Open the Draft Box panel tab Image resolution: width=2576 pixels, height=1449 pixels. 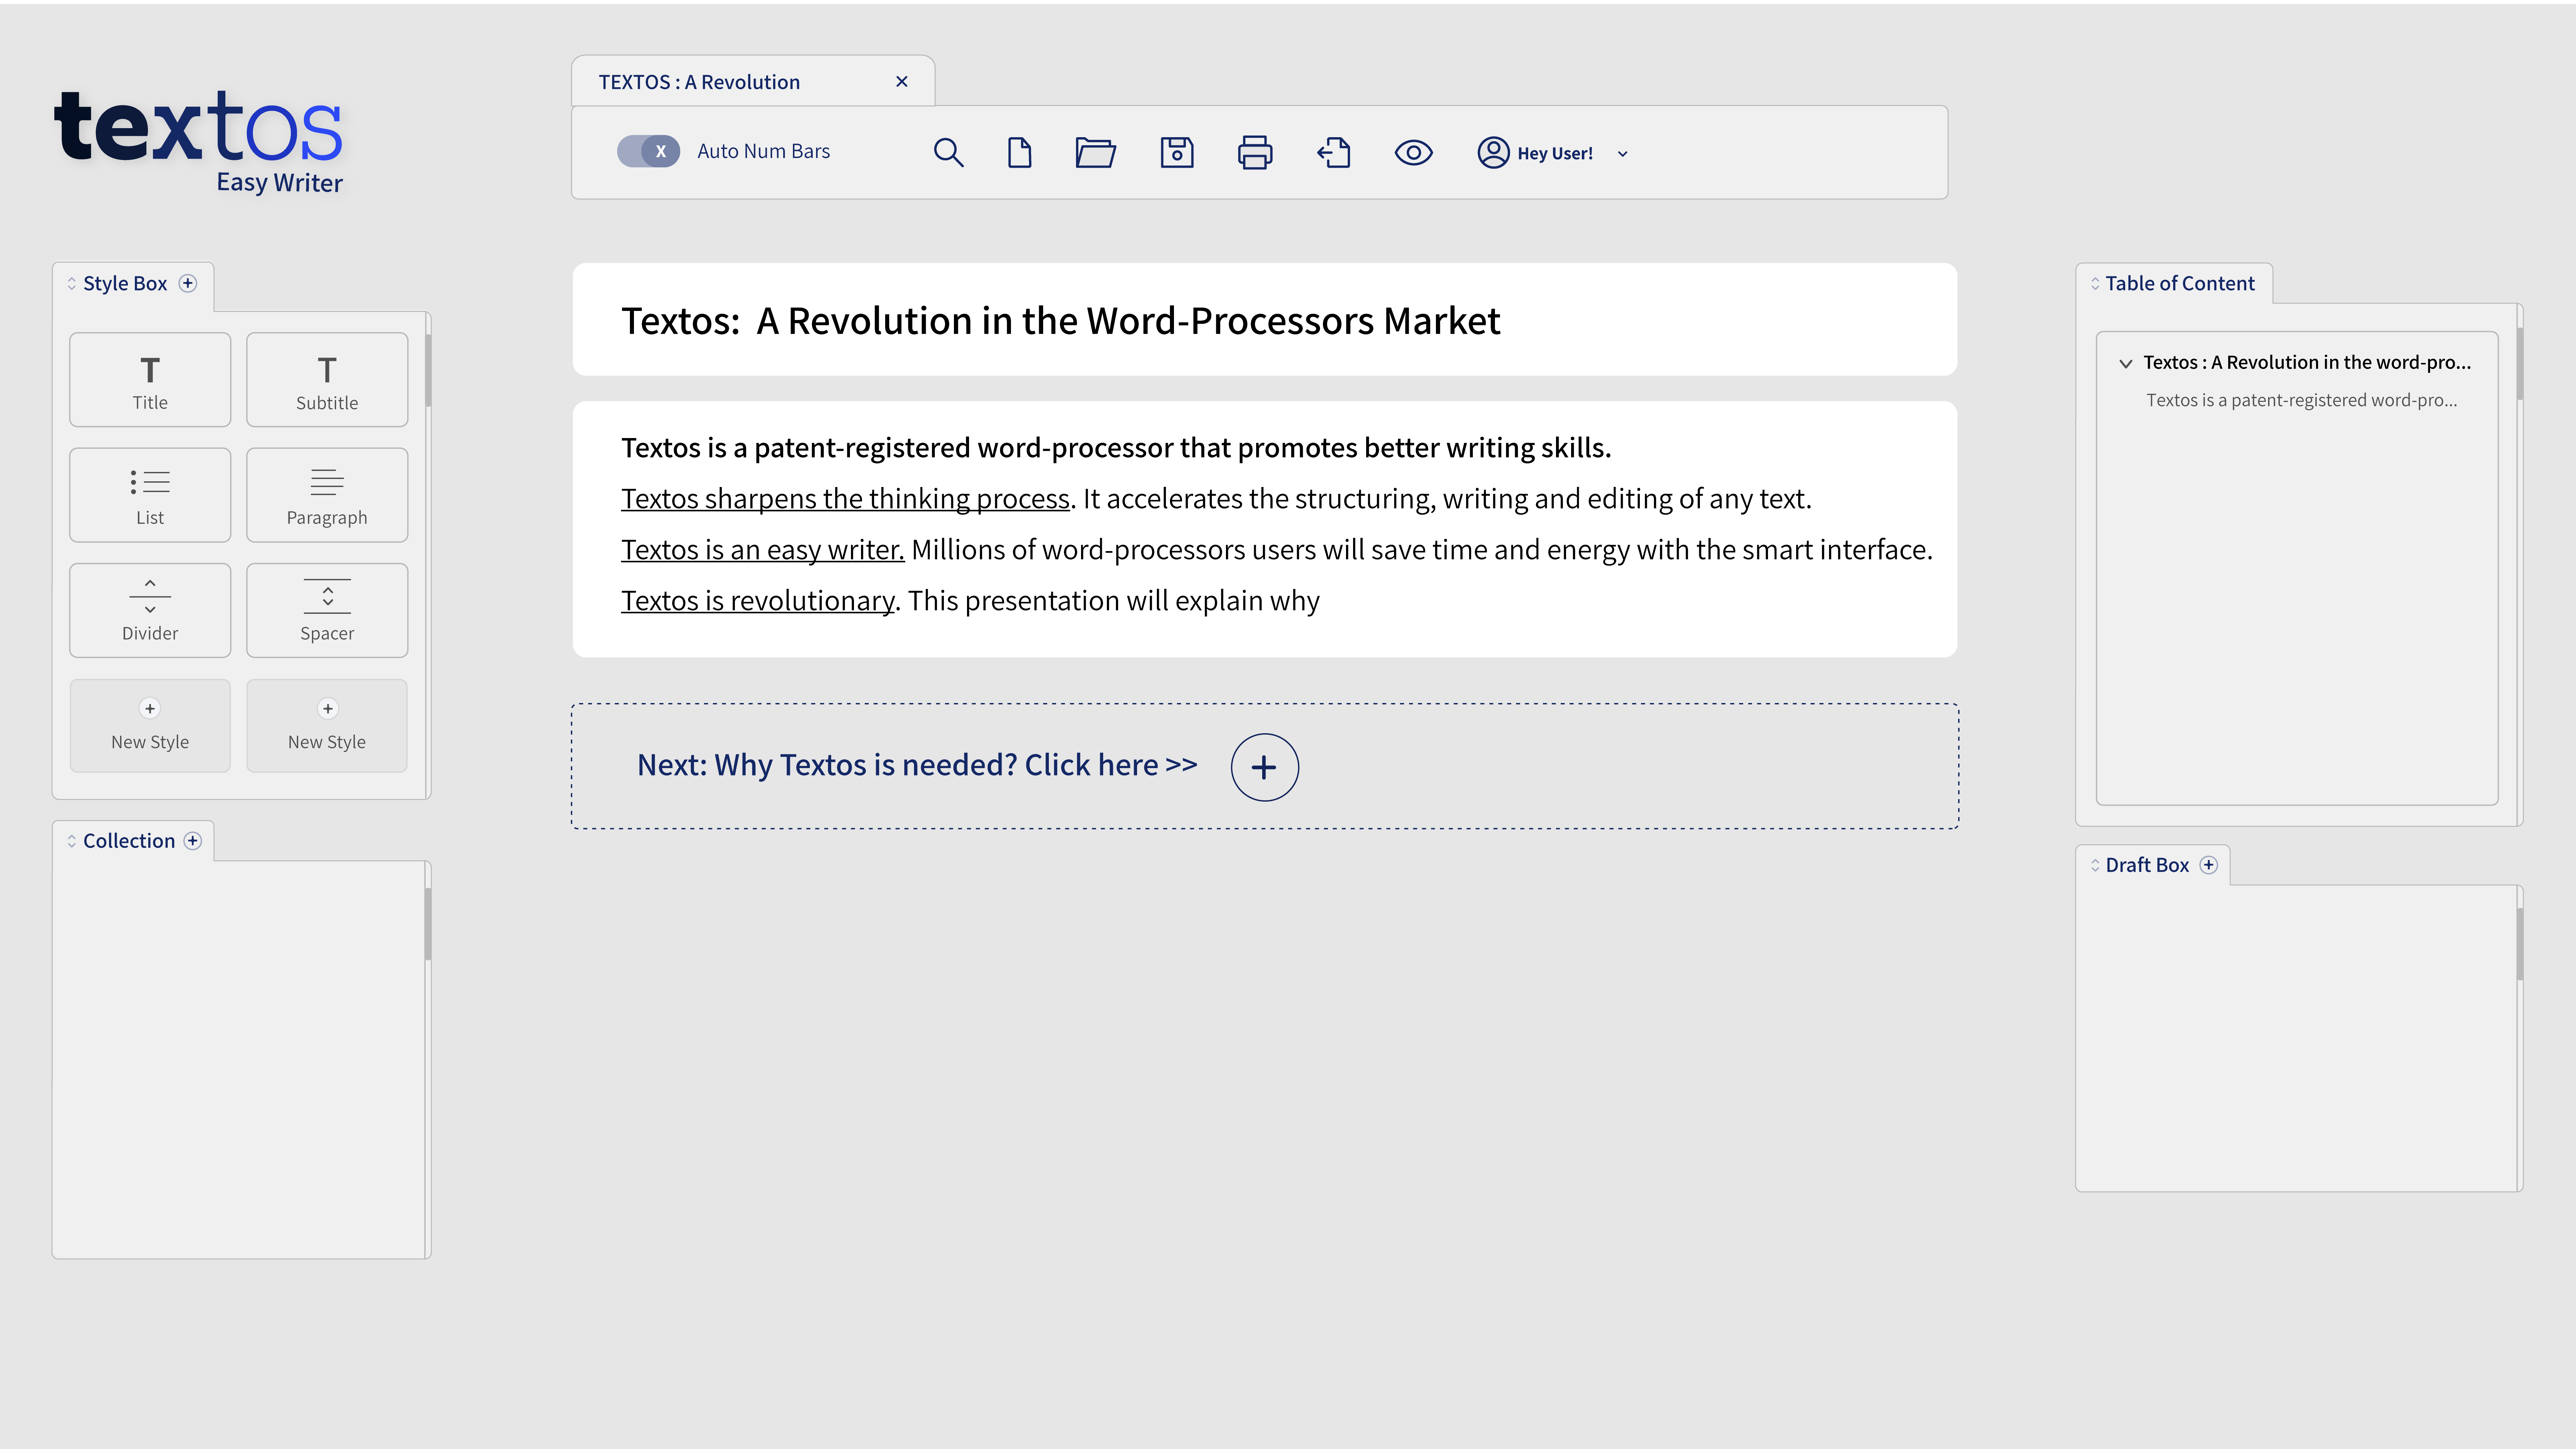pos(2153,865)
